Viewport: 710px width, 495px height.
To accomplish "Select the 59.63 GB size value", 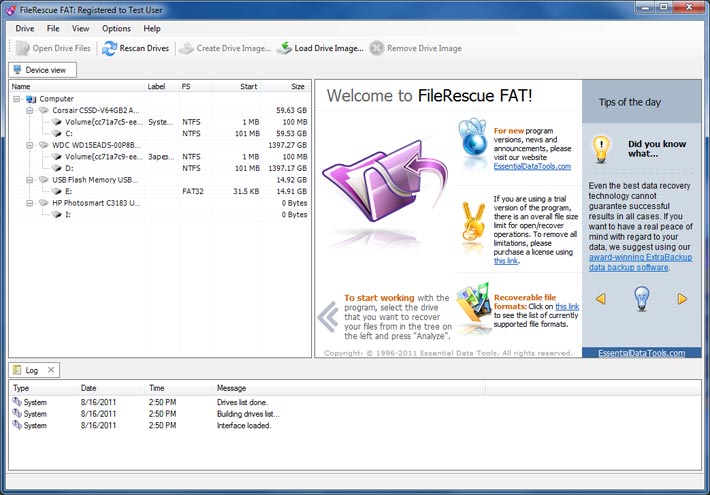I will (292, 111).
